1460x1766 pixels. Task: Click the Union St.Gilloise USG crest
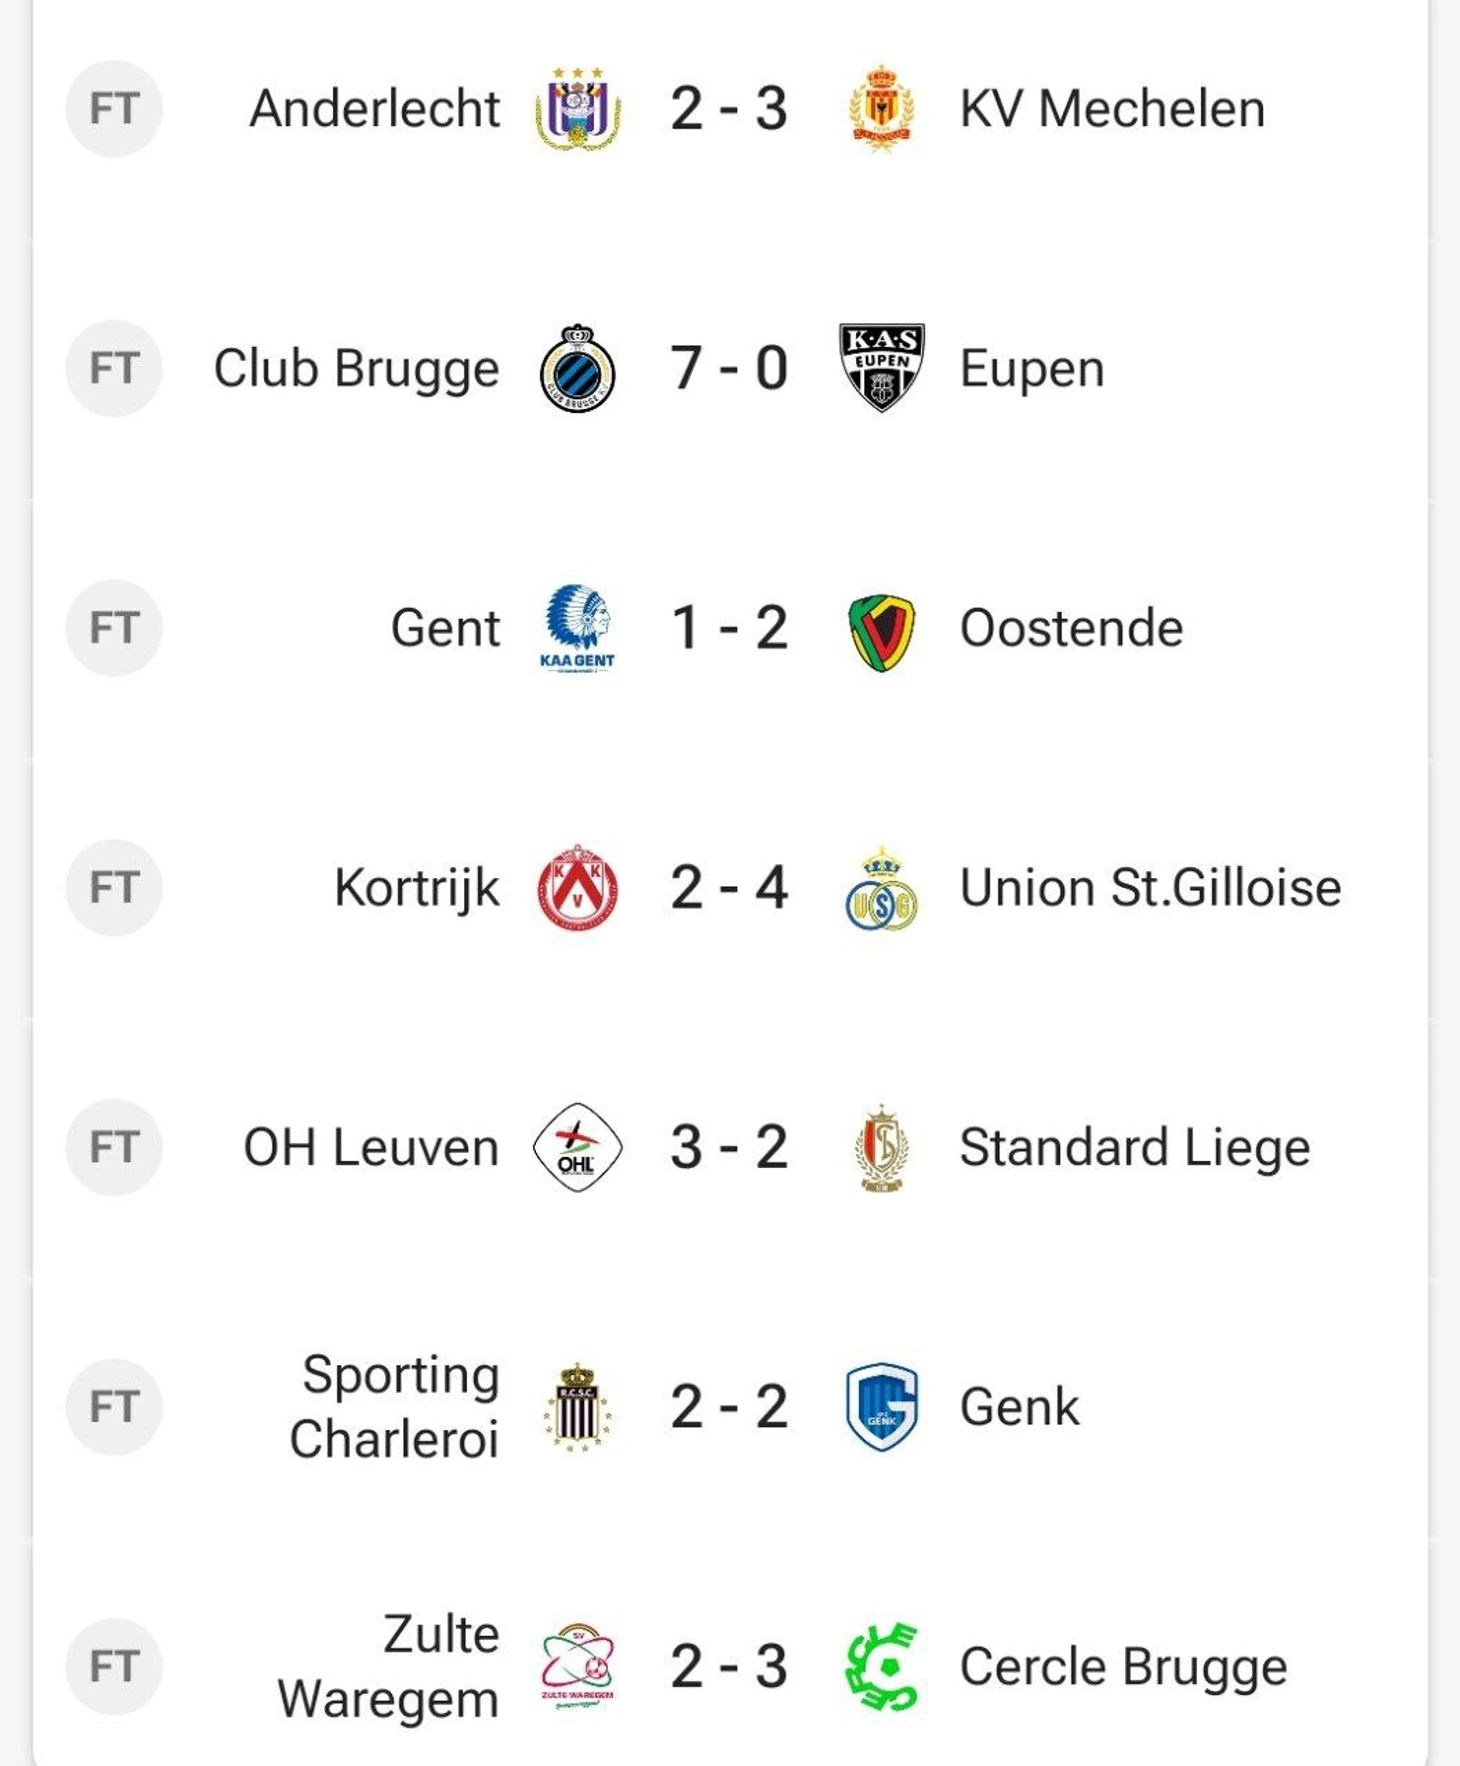click(x=881, y=890)
